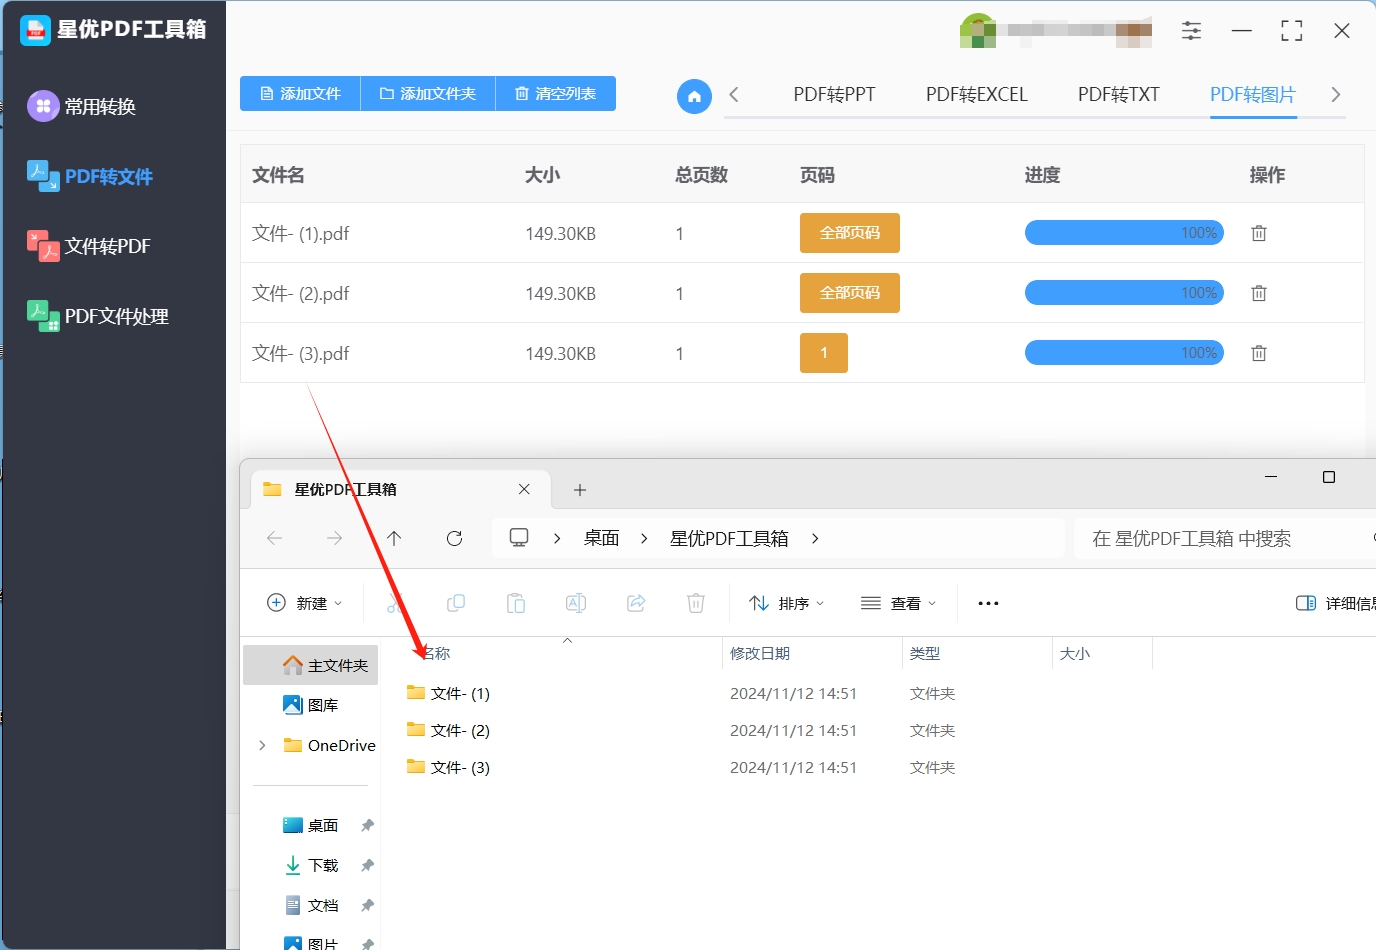Image resolution: width=1376 pixels, height=950 pixels.
Task: Click 桌面 in the address breadcrumb
Action: point(601,538)
